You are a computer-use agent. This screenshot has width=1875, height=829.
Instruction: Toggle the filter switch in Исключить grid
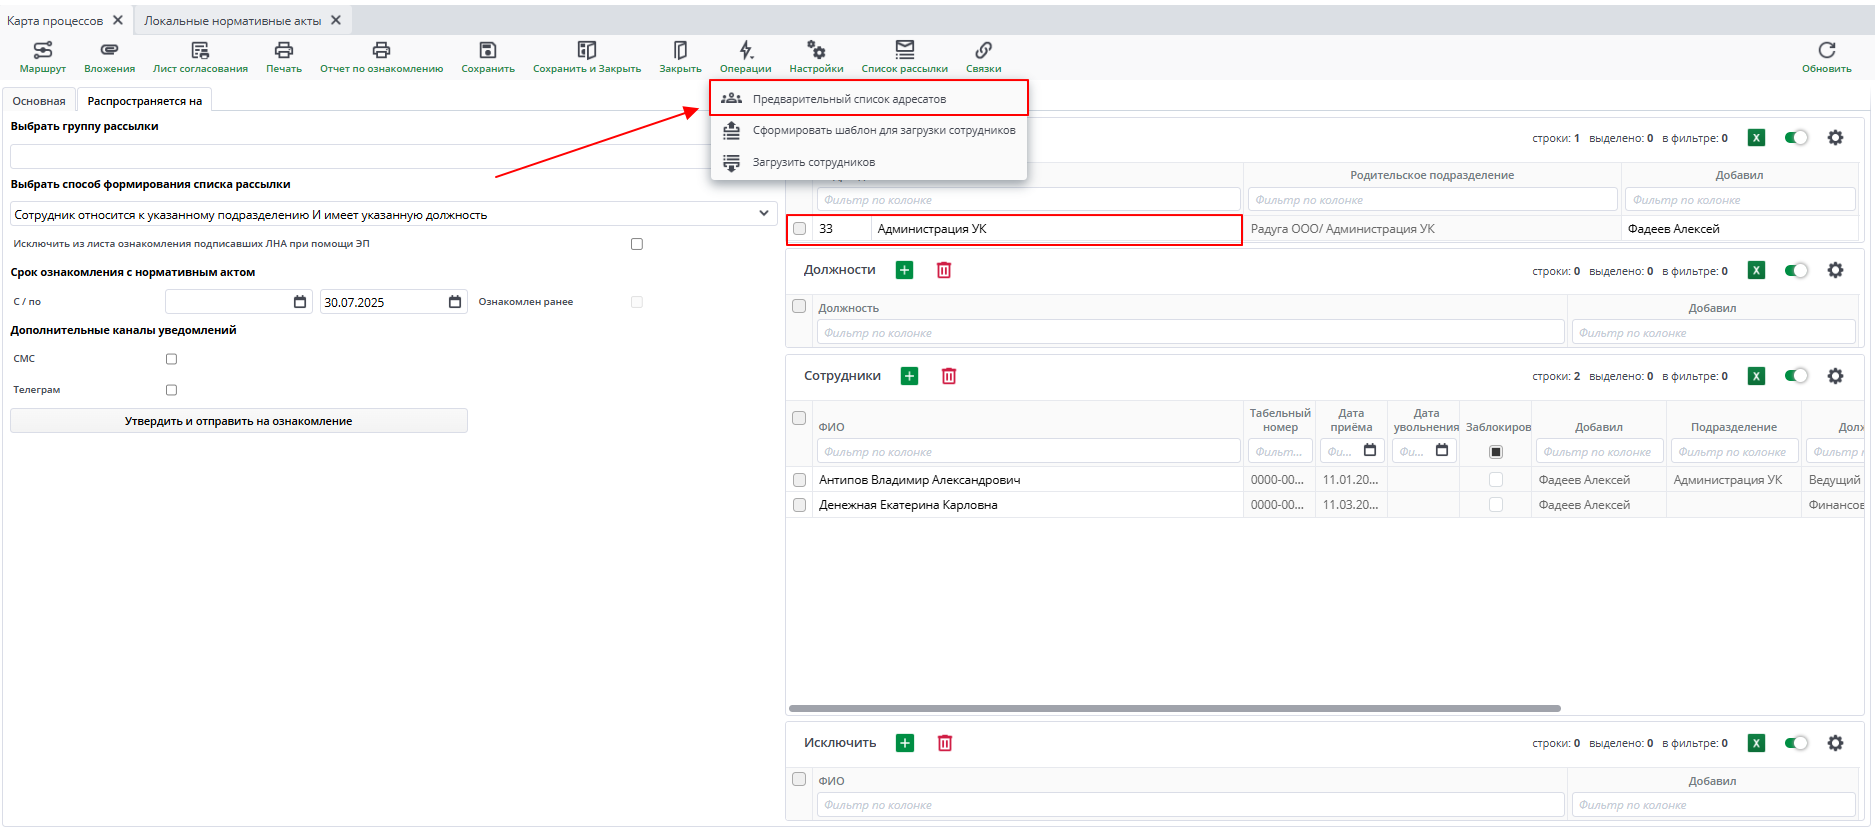[x=1797, y=743]
